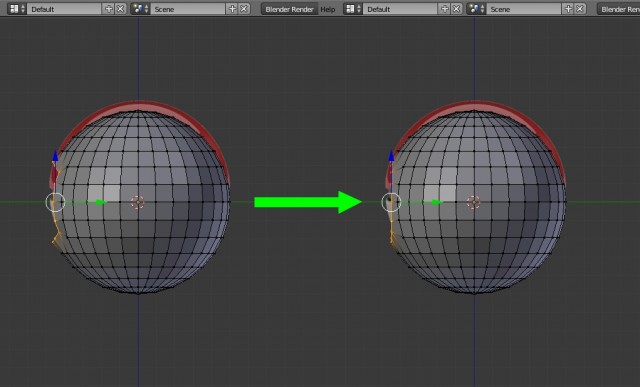Screen dimensions: 640x387
Task: Delete the active Scene in left window
Action: [x=244, y=9]
